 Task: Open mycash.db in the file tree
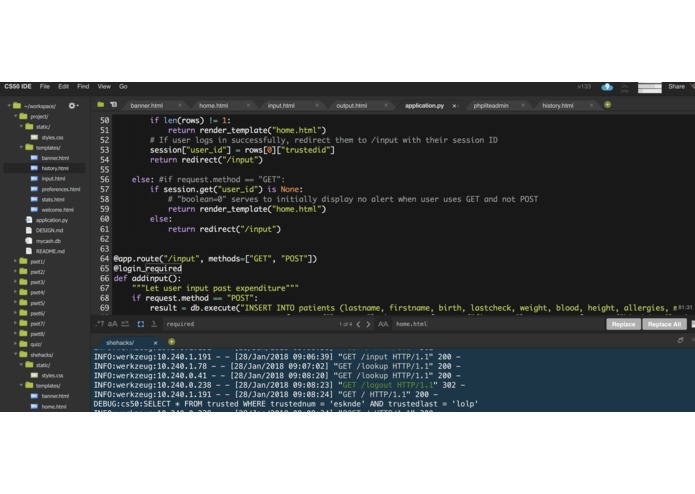coord(48,241)
